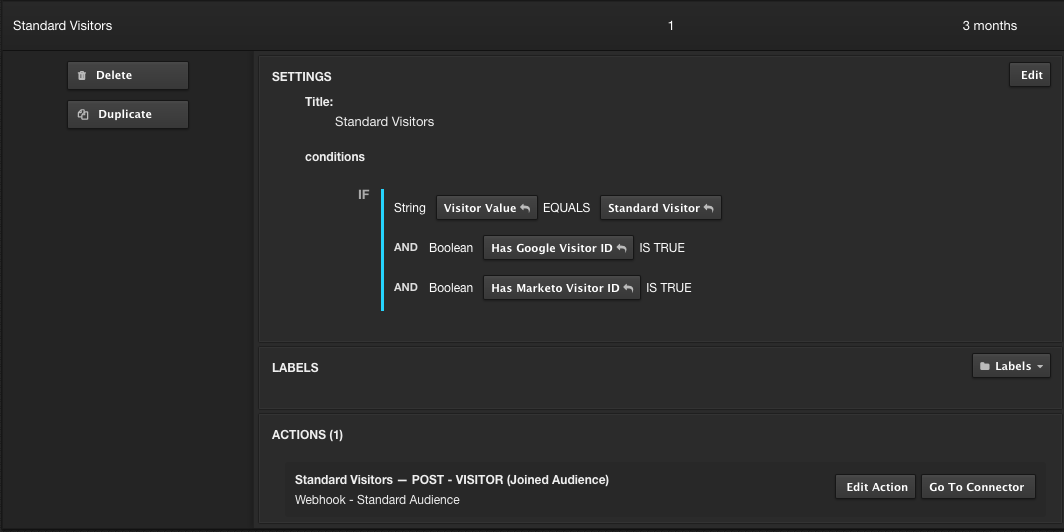Screen dimensions: 1064x532
Task: Click the trash icon on Delete button
Action: tap(82, 76)
